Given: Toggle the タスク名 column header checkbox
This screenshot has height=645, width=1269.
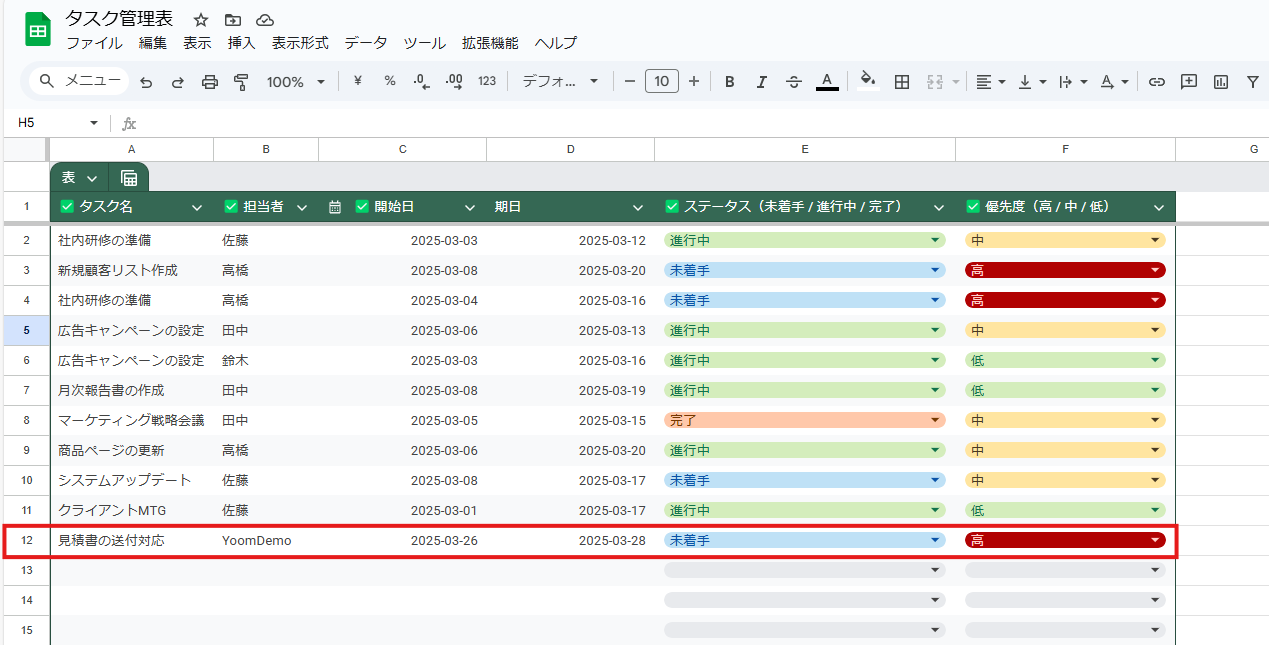Looking at the screenshot, I should (x=68, y=207).
